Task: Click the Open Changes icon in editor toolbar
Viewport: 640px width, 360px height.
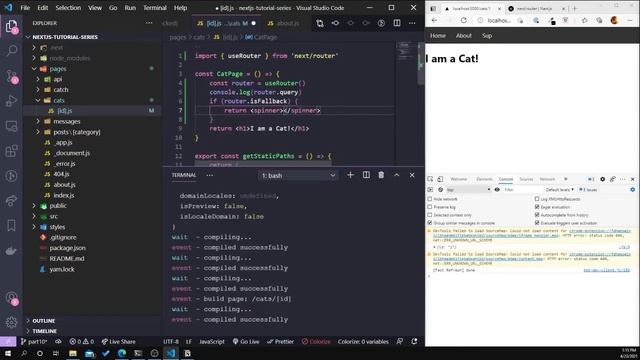Action: click(x=320, y=23)
